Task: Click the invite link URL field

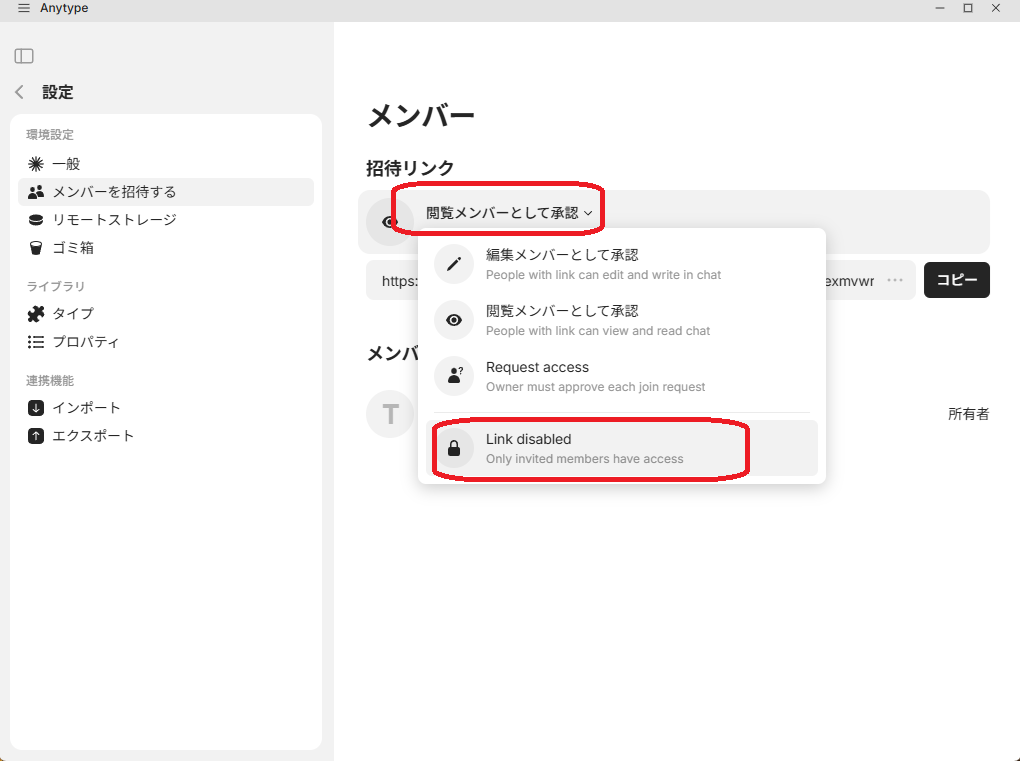Action: [x=395, y=281]
